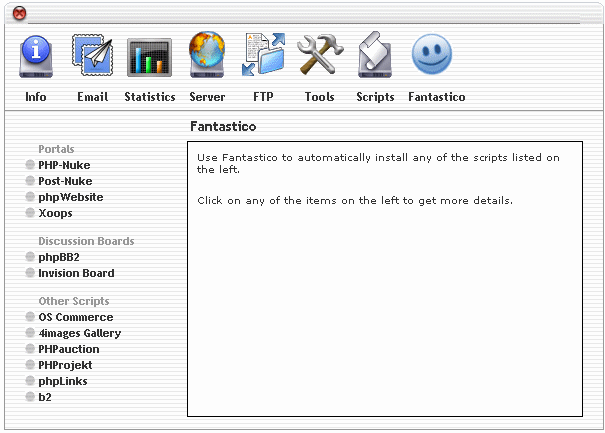Click the Scripts label in toolbar
The width and height of the screenshot is (605, 433).
point(375,97)
